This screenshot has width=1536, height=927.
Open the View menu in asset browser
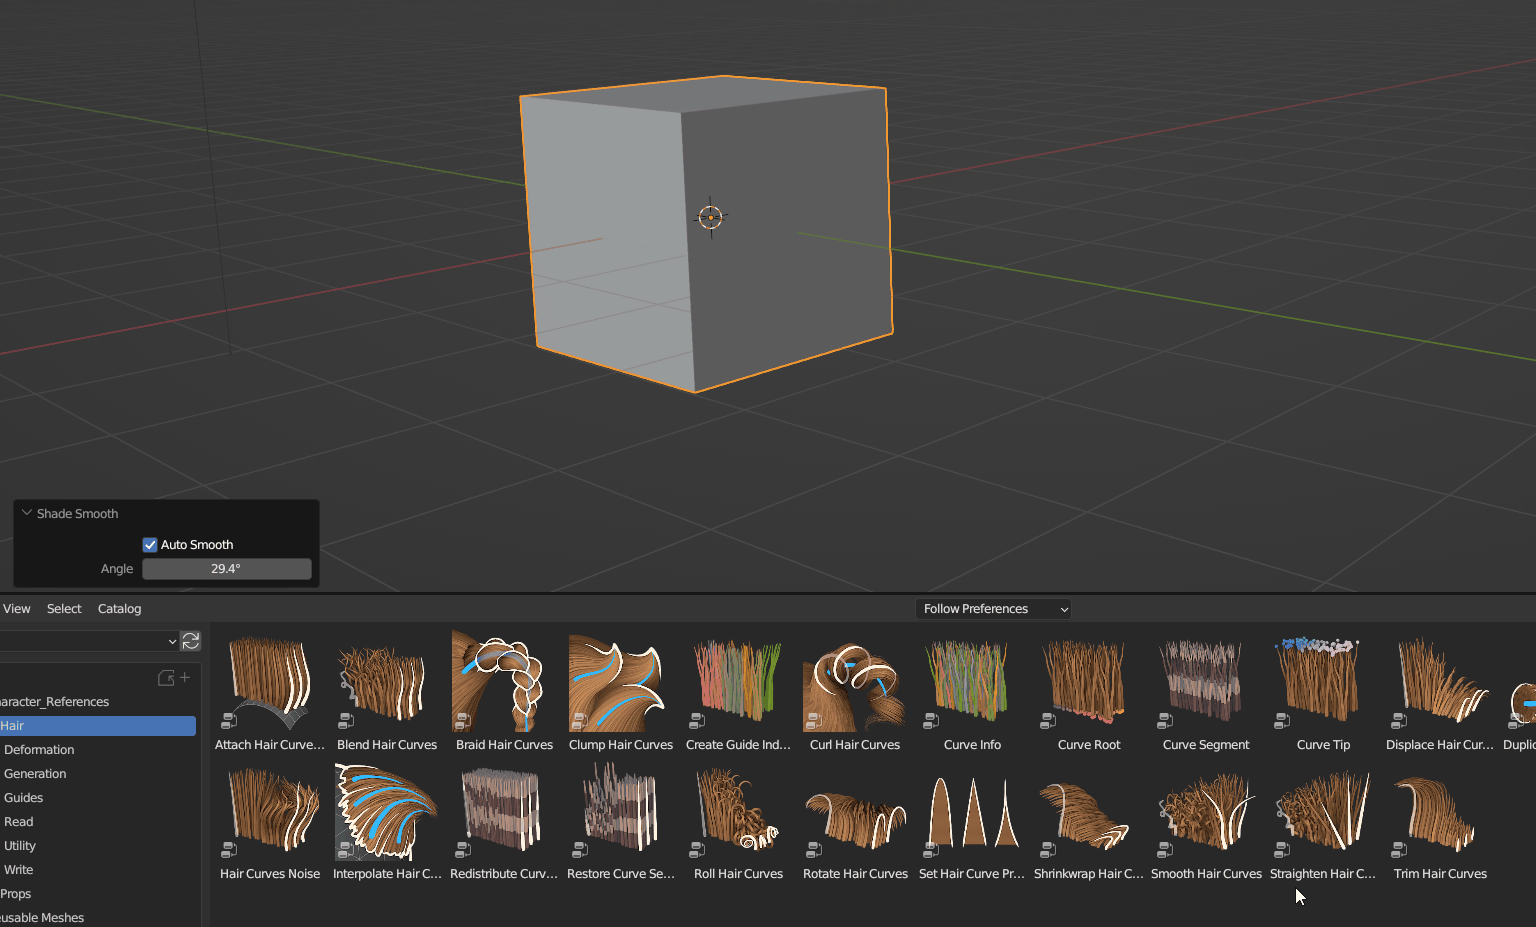click(17, 609)
